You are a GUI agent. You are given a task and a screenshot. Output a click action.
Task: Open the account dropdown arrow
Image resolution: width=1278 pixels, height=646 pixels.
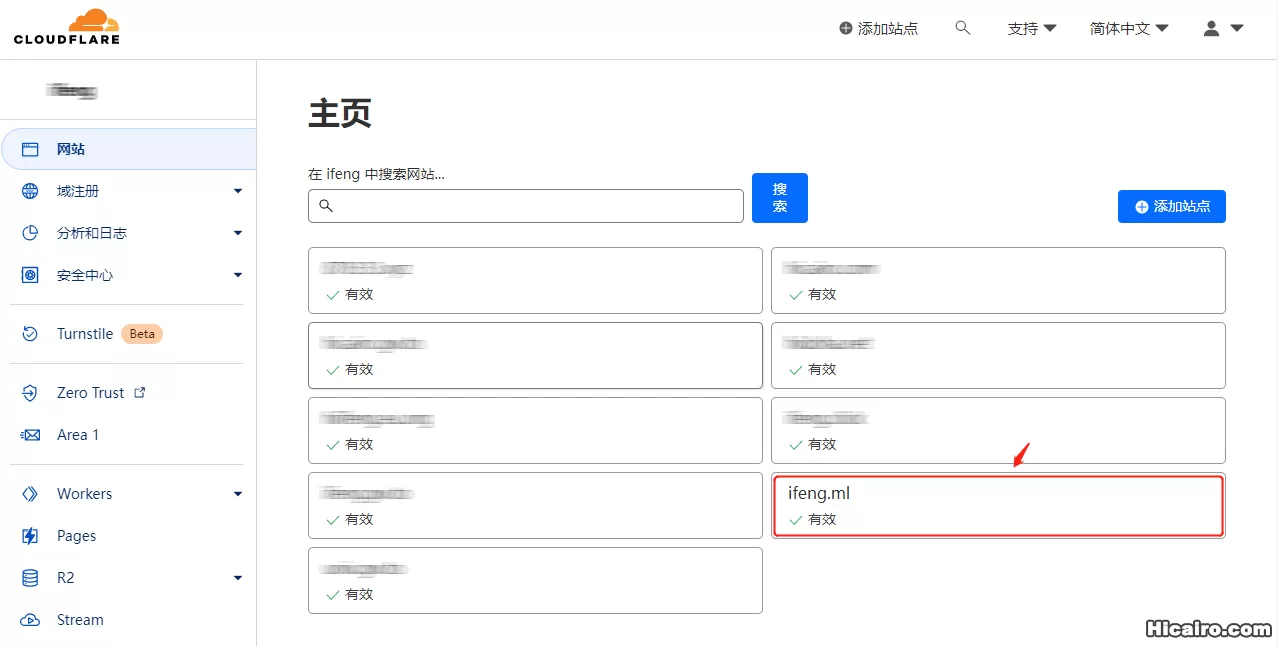[1237, 29]
